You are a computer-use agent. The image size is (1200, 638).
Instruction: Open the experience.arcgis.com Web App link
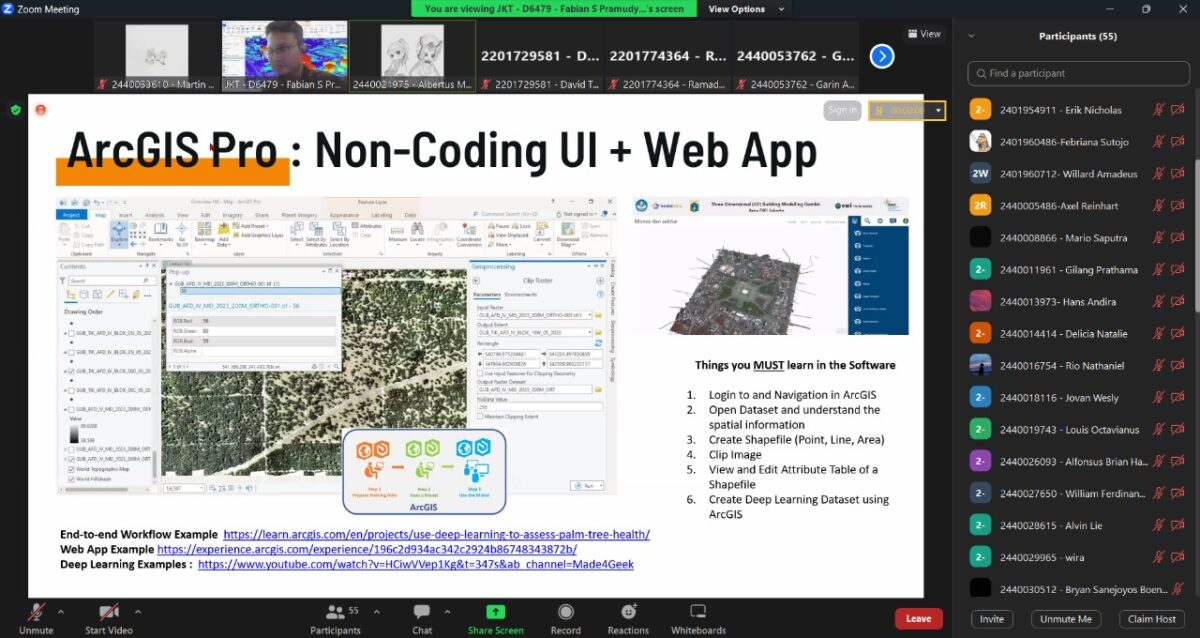click(367, 549)
